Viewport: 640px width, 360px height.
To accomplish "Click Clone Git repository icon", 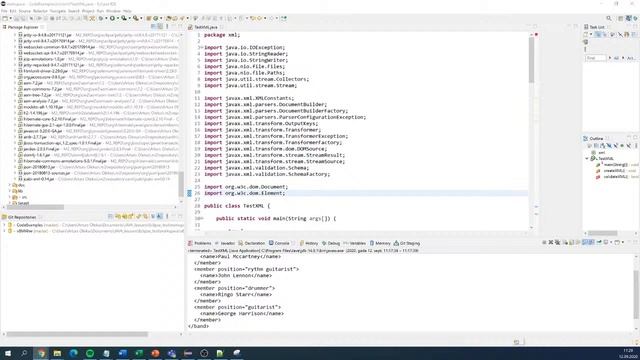I will pyautogui.click(x=124, y=217).
